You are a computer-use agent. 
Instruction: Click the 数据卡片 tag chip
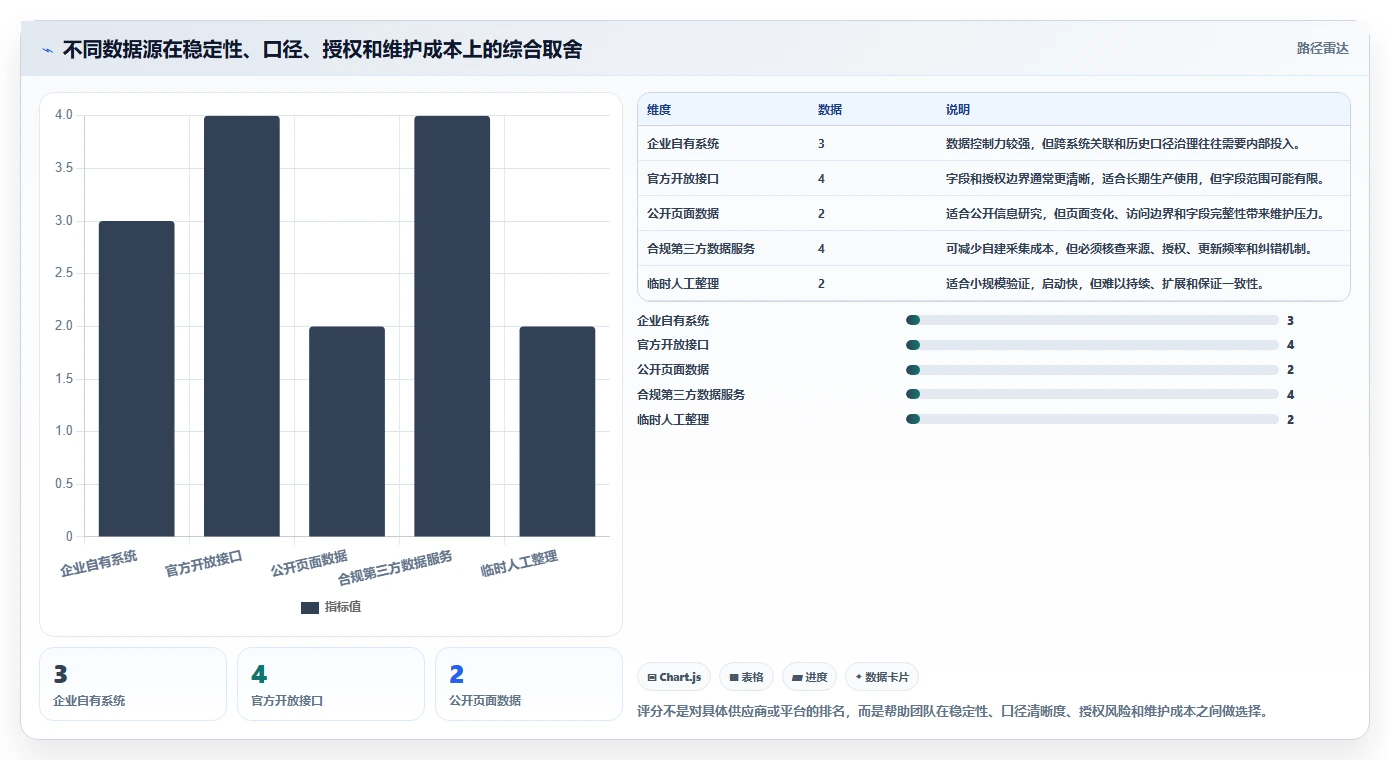[x=882, y=677]
